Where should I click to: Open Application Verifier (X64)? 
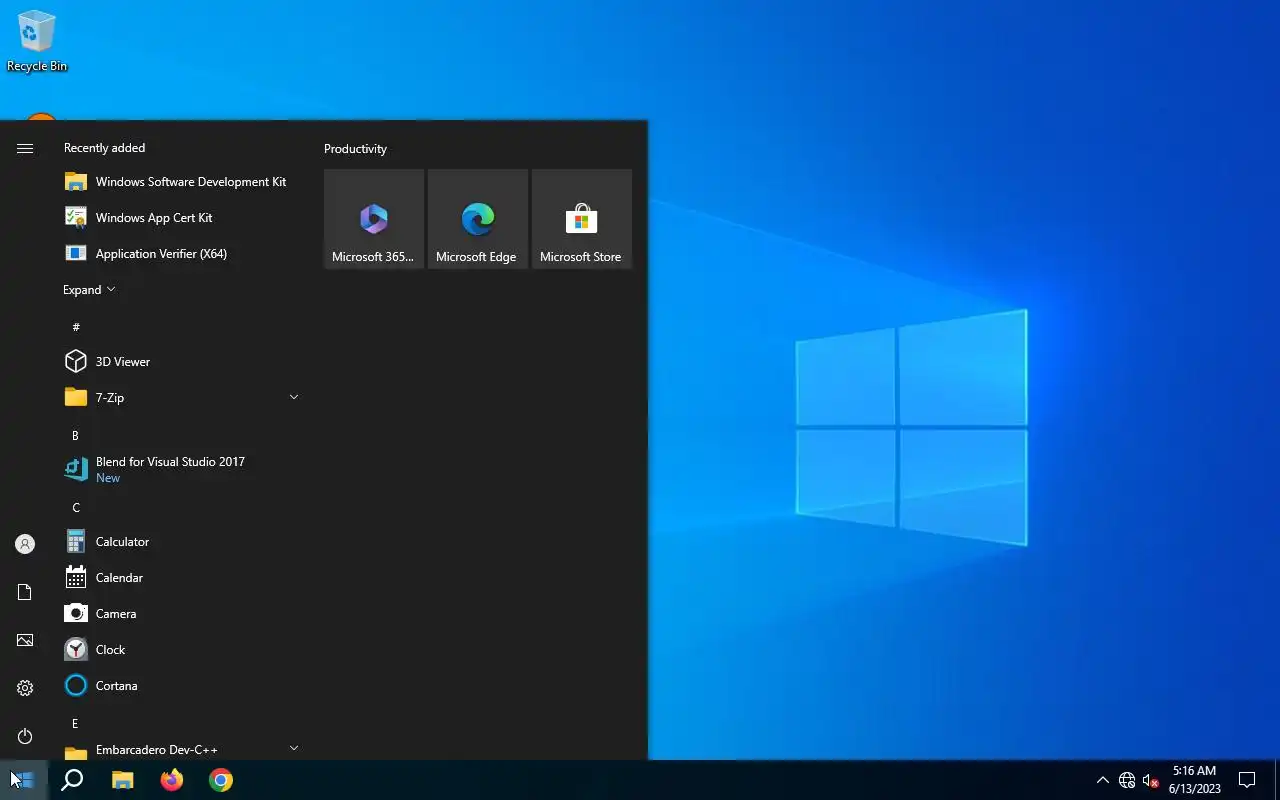click(182, 254)
